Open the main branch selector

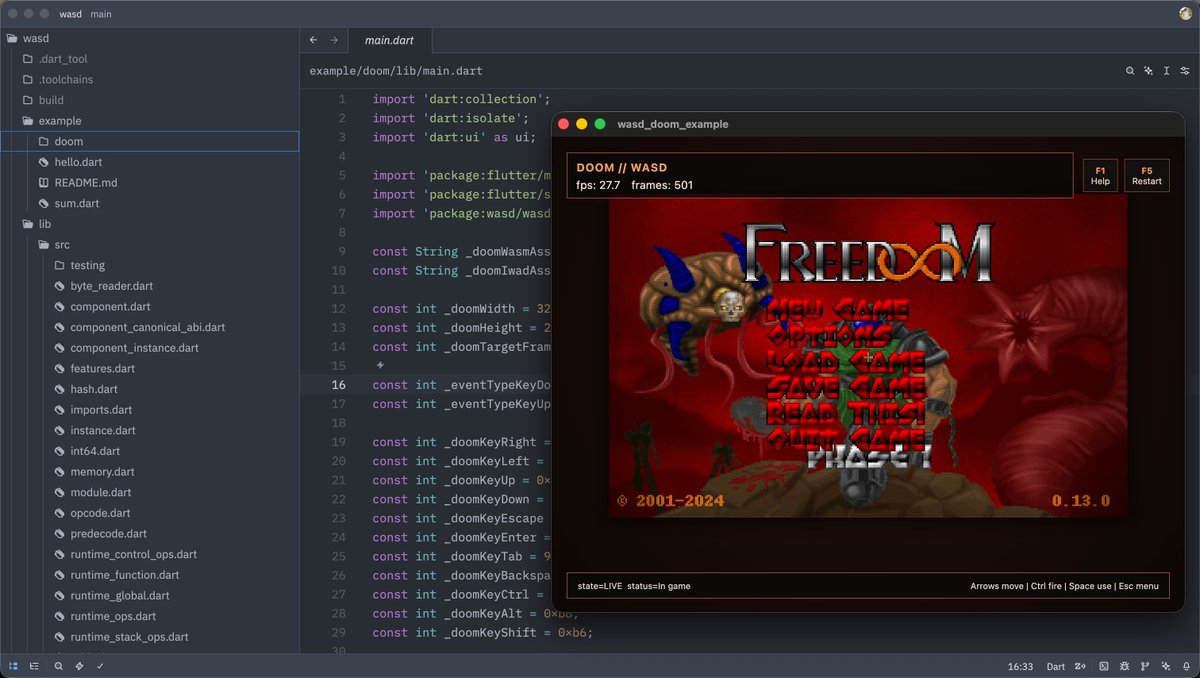101,14
